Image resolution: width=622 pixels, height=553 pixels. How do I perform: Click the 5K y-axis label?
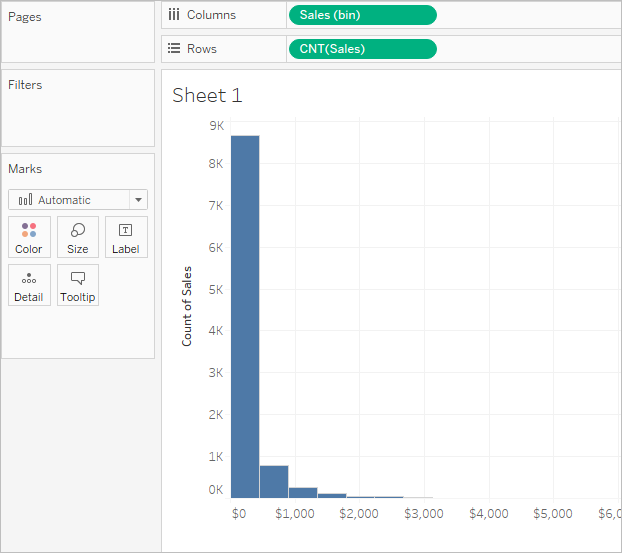click(216, 290)
